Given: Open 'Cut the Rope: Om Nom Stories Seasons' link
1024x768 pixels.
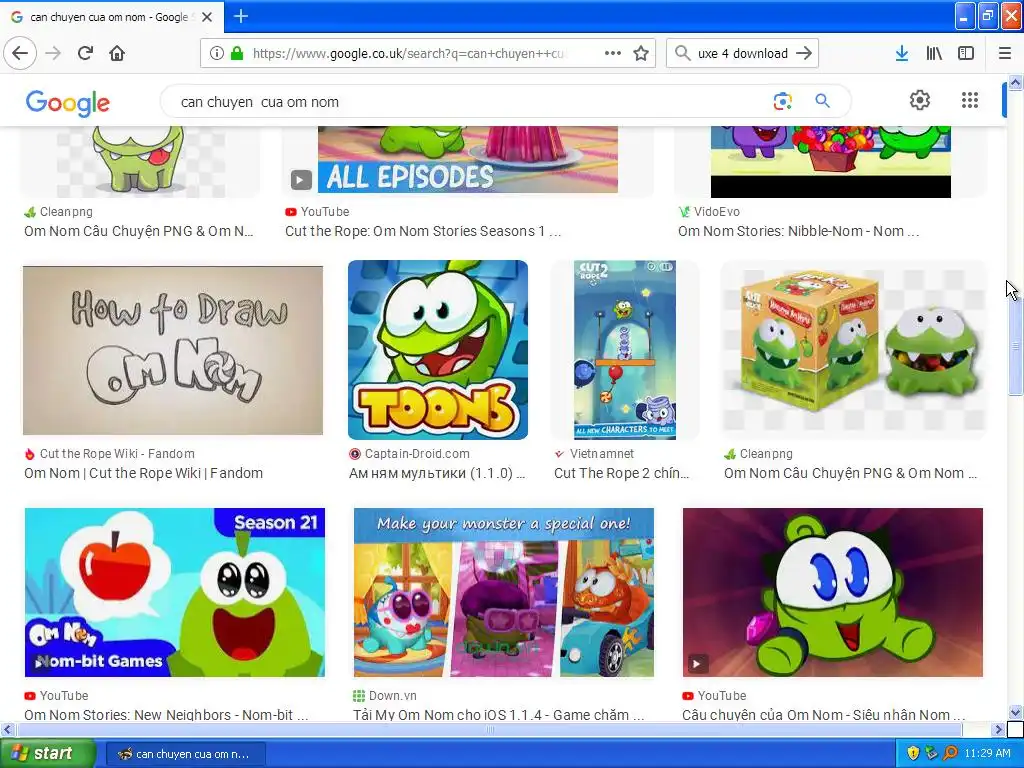Looking at the screenshot, I should pos(423,231).
